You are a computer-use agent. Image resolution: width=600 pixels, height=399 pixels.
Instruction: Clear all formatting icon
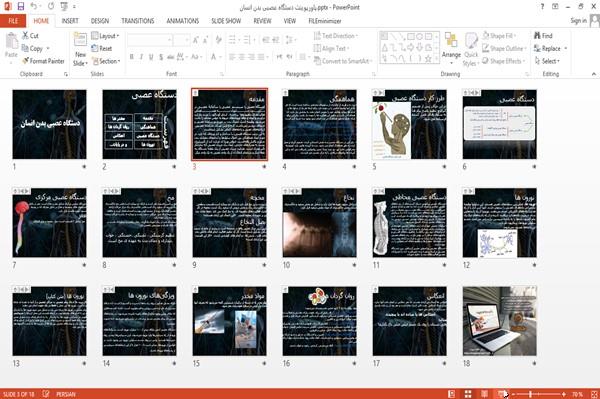point(218,39)
